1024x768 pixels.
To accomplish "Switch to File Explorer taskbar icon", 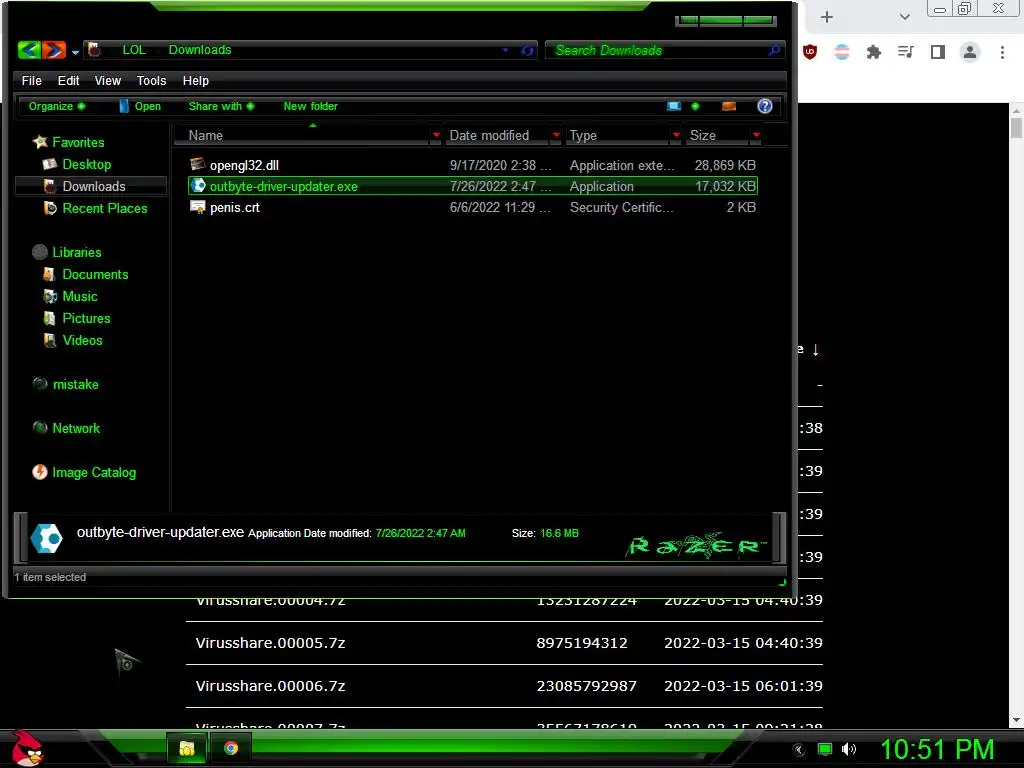I will [x=187, y=748].
